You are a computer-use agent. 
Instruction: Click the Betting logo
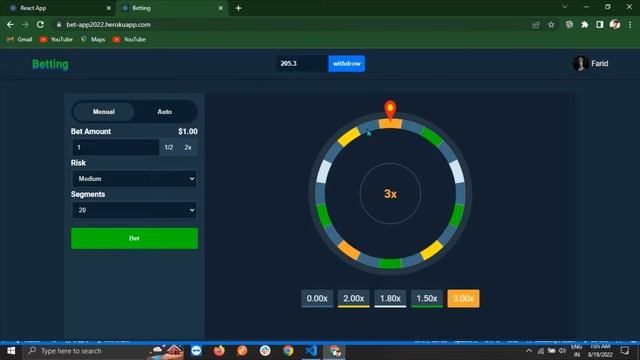click(50, 64)
